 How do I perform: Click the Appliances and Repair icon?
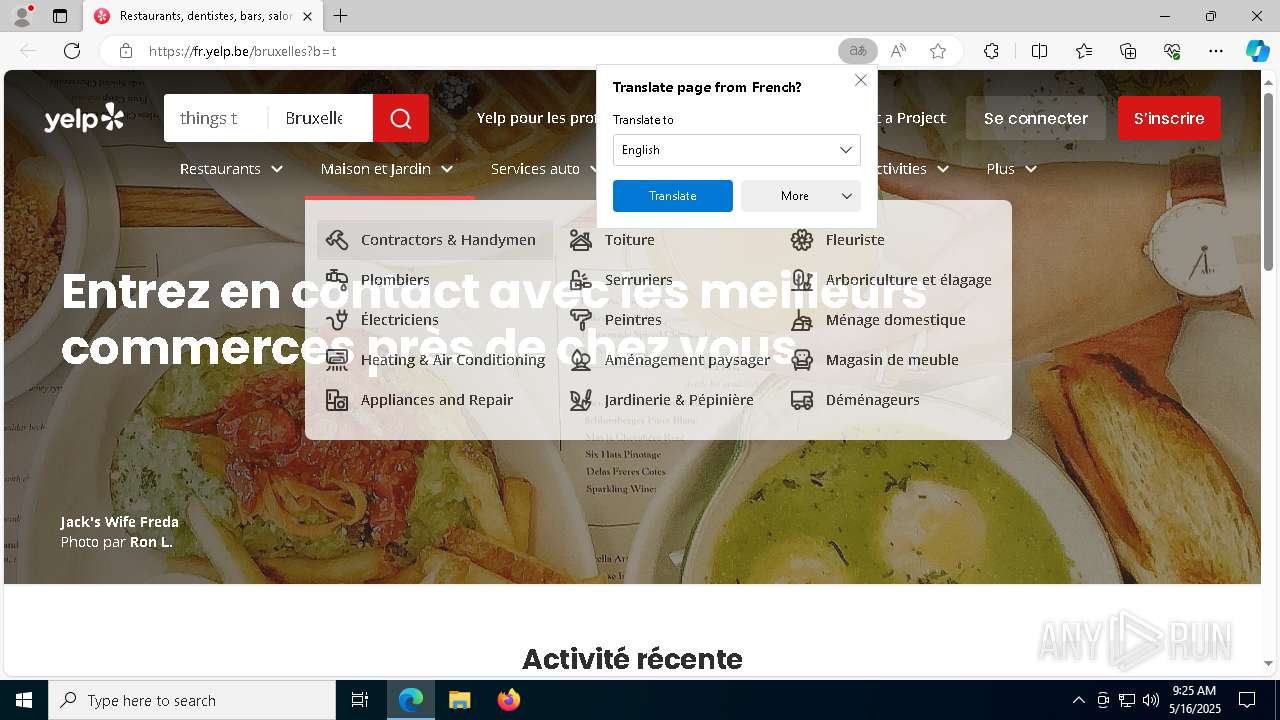point(337,400)
